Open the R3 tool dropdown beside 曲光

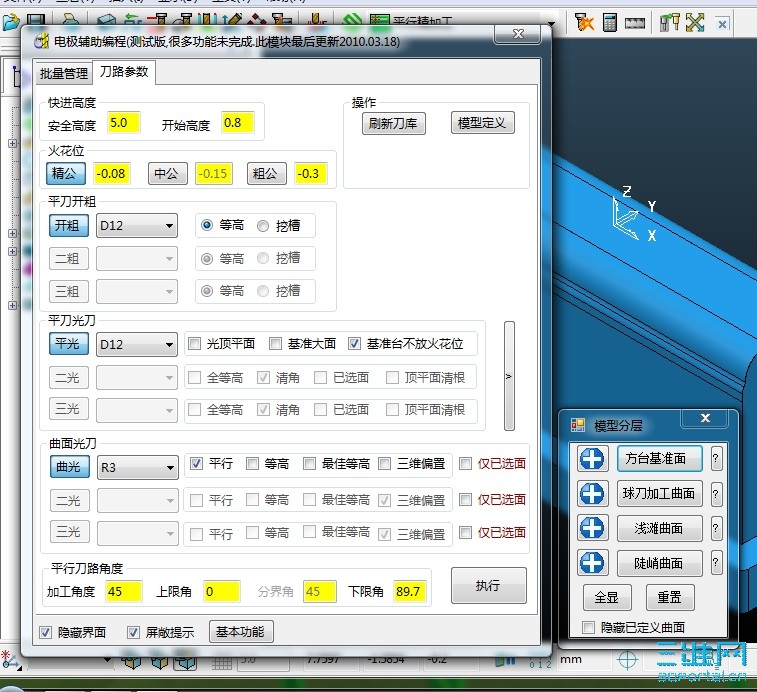(x=138, y=467)
